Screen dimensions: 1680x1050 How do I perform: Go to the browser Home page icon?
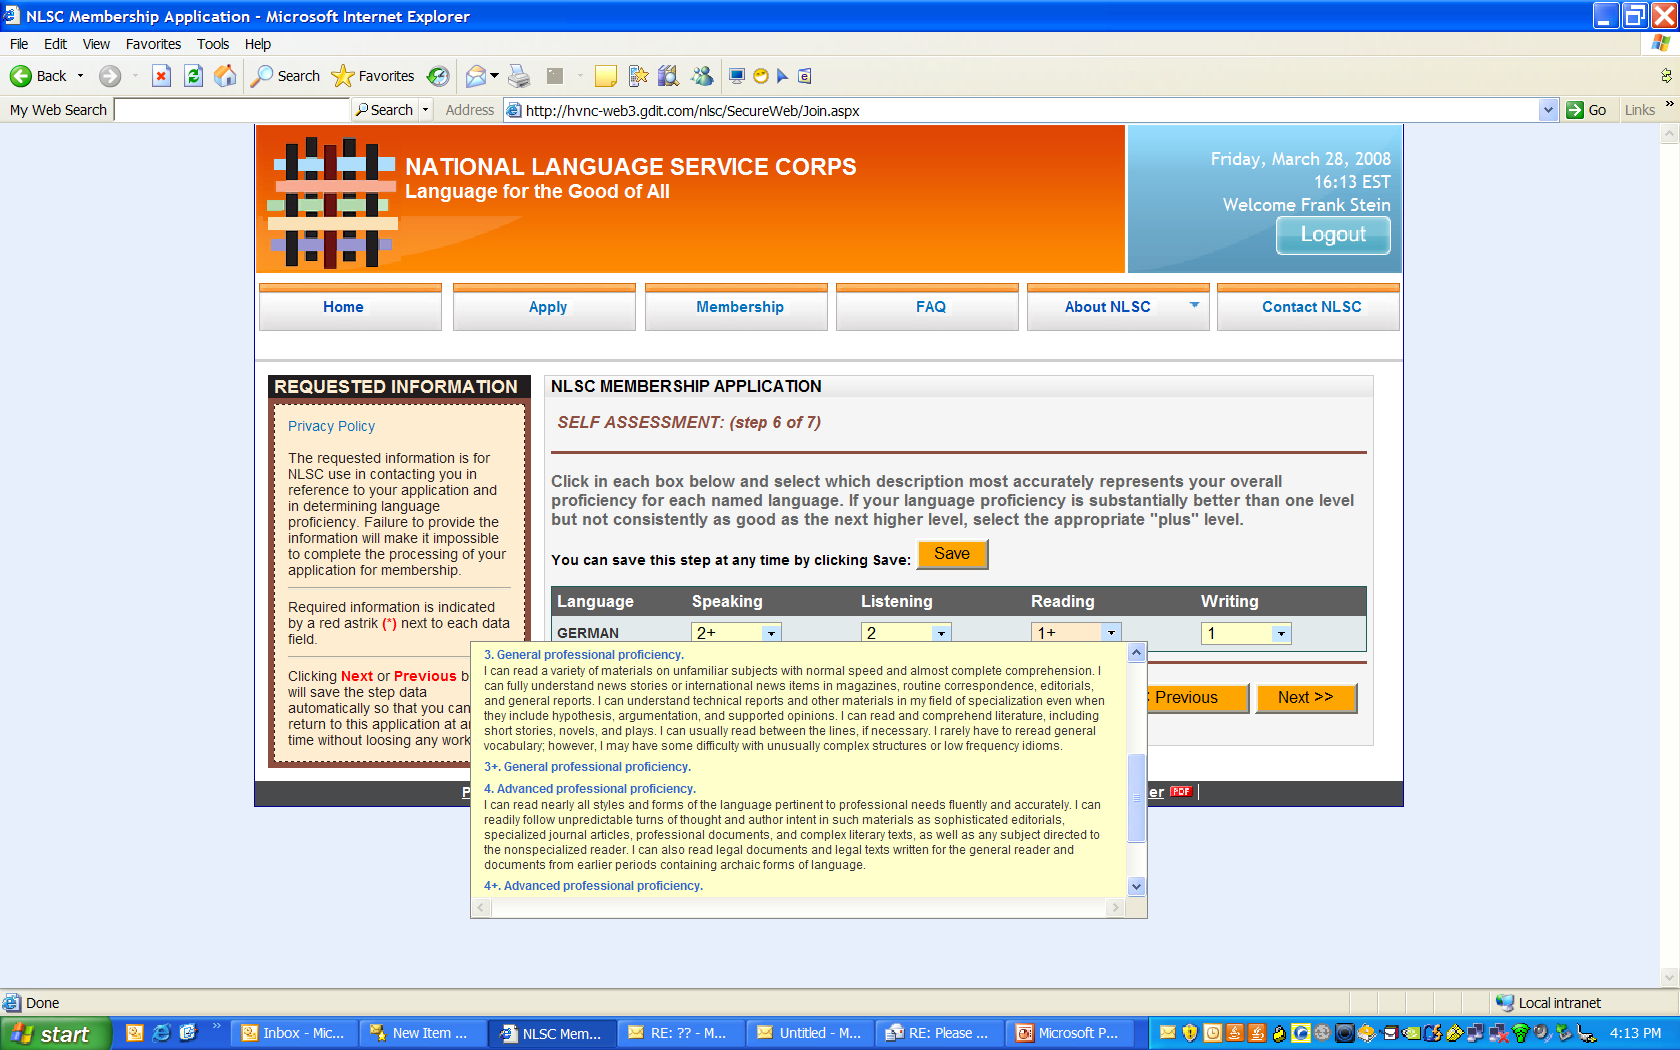pyautogui.click(x=226, y=76)
